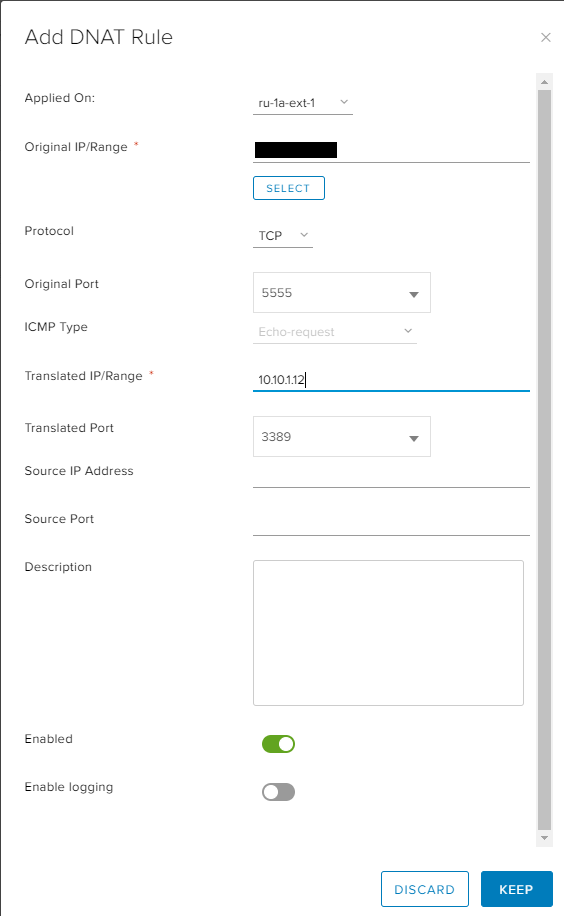Turn on the Enable logging toggle
Viewport: 564px width, 916px height.
[278, 792]
